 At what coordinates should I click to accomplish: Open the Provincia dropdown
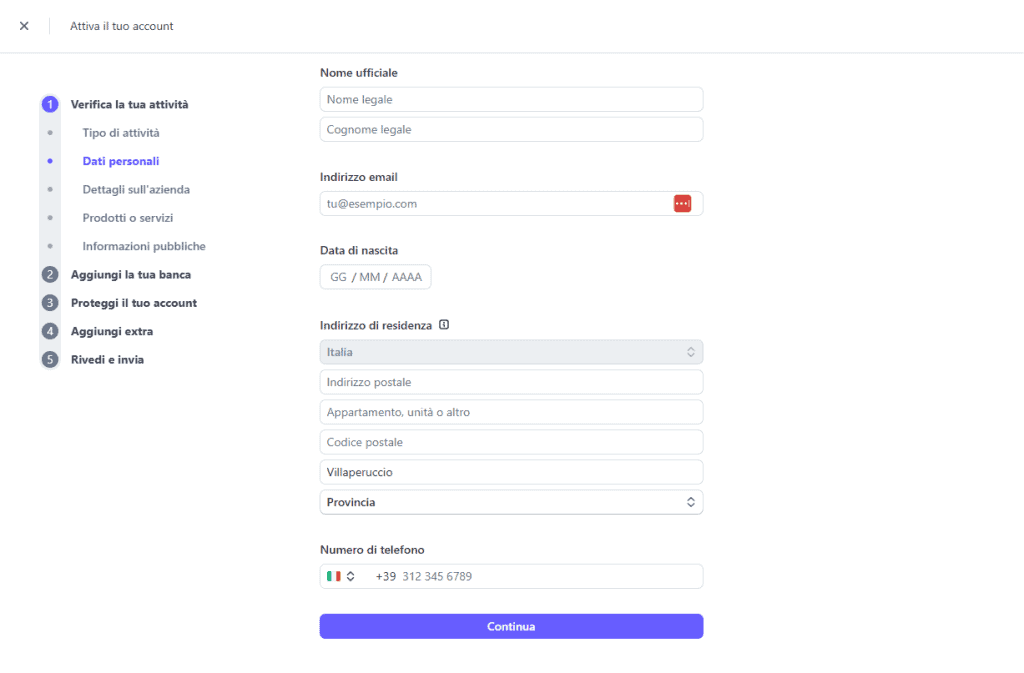click(511, 501)
